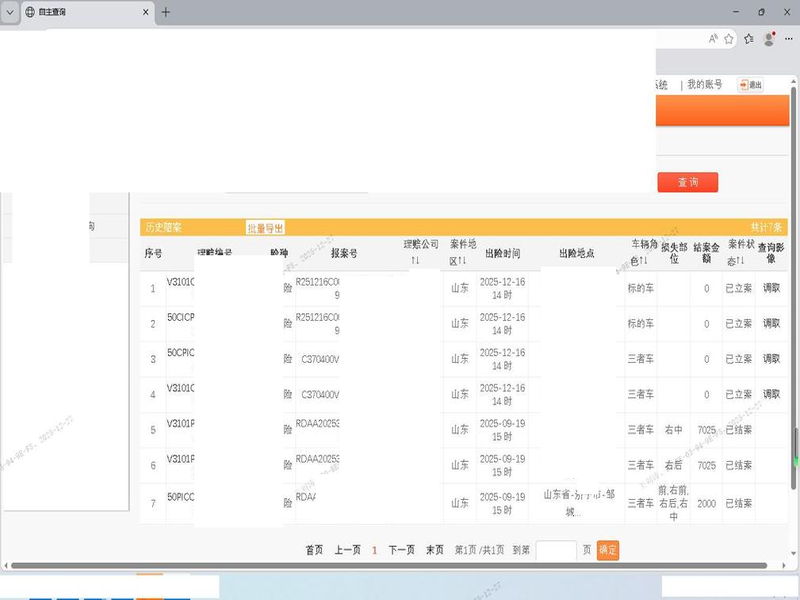The height and width of the screenshot is (600, 800).
Task: Click the Read Aloud icon in address bar
Action: [714, 38]
